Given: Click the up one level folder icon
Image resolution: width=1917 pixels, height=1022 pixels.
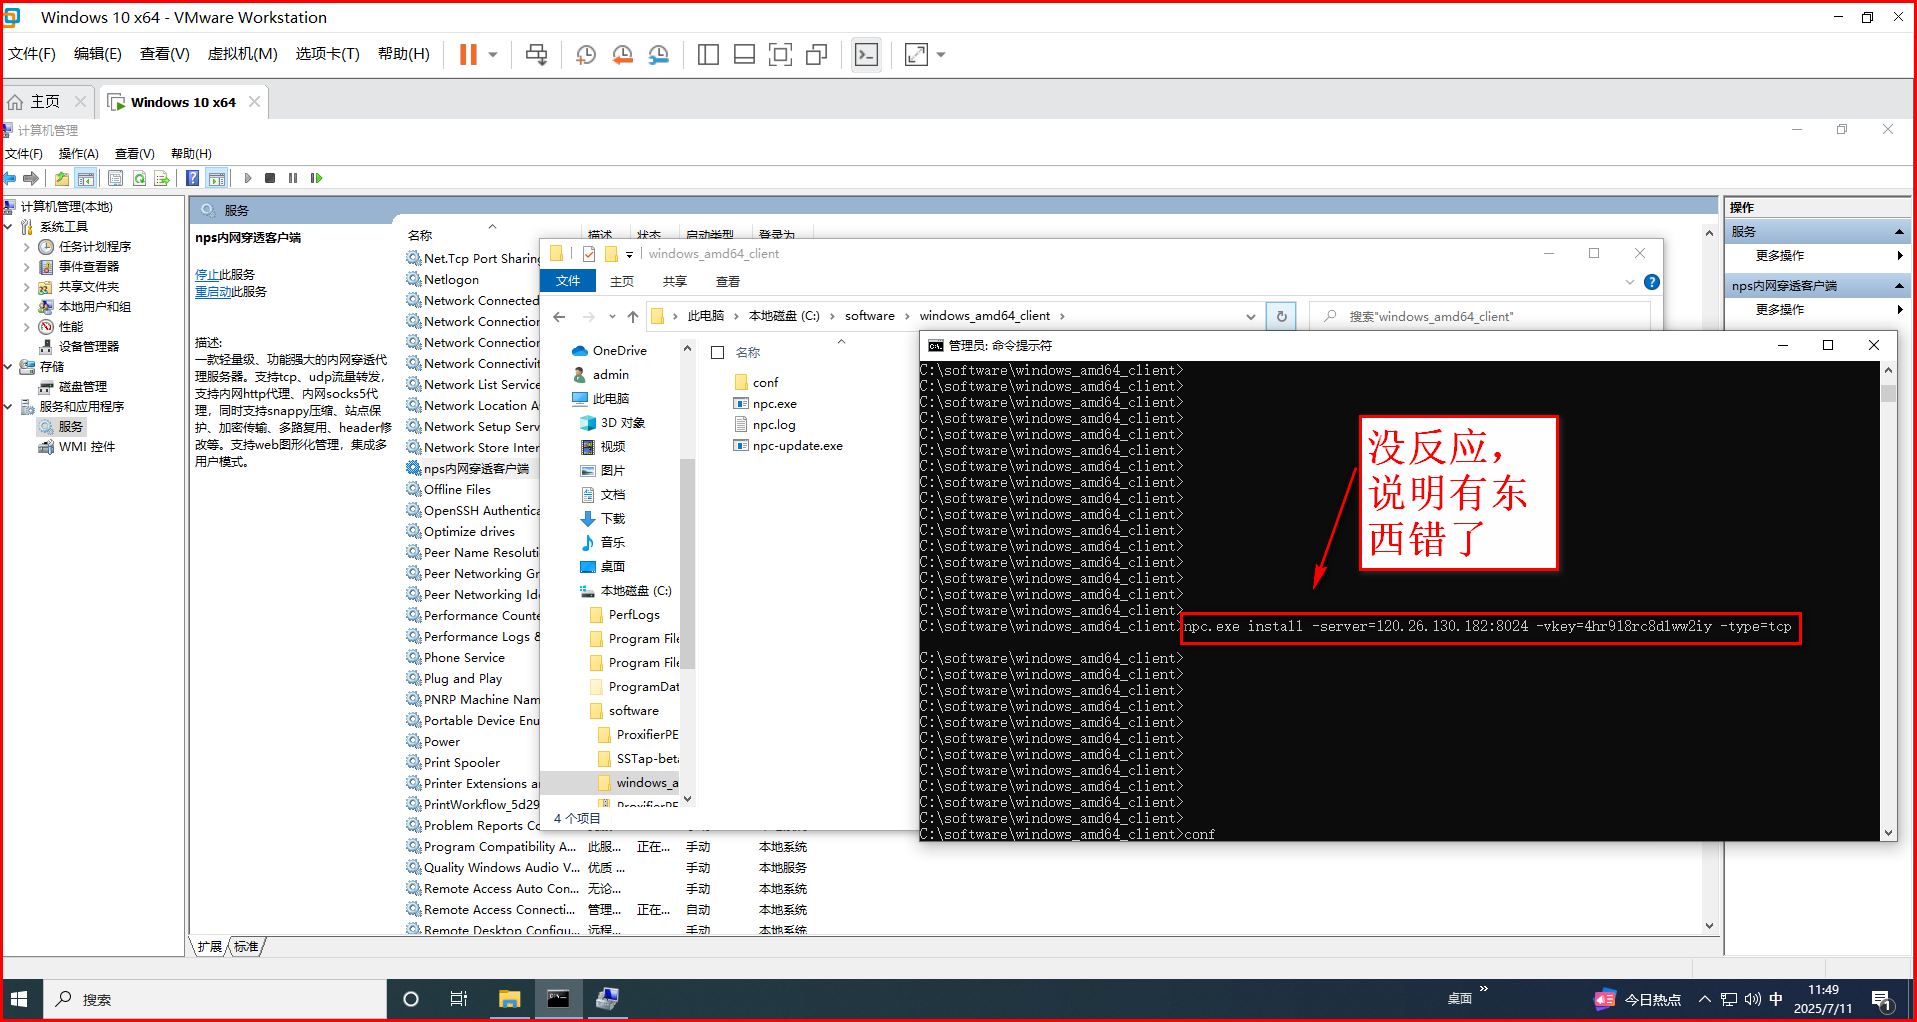Looking at the screenshot, I should (x=62, y=178).
